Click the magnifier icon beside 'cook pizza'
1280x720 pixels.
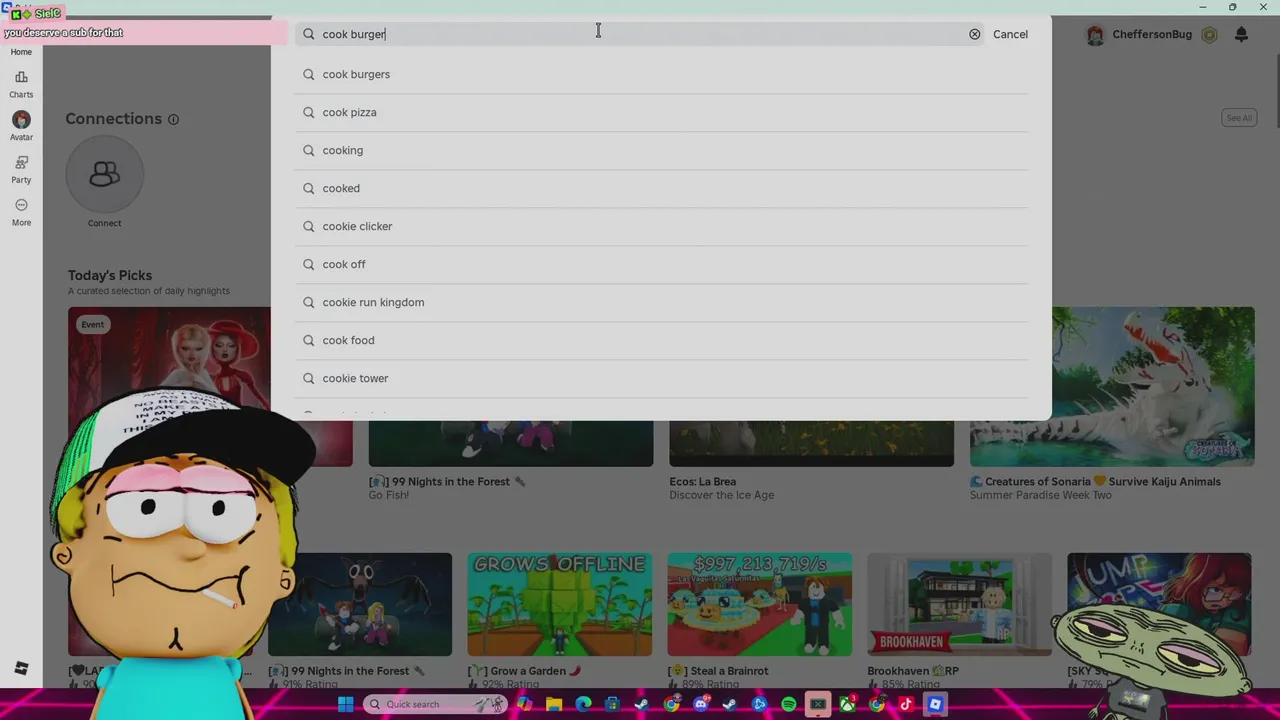pos(308,112)
